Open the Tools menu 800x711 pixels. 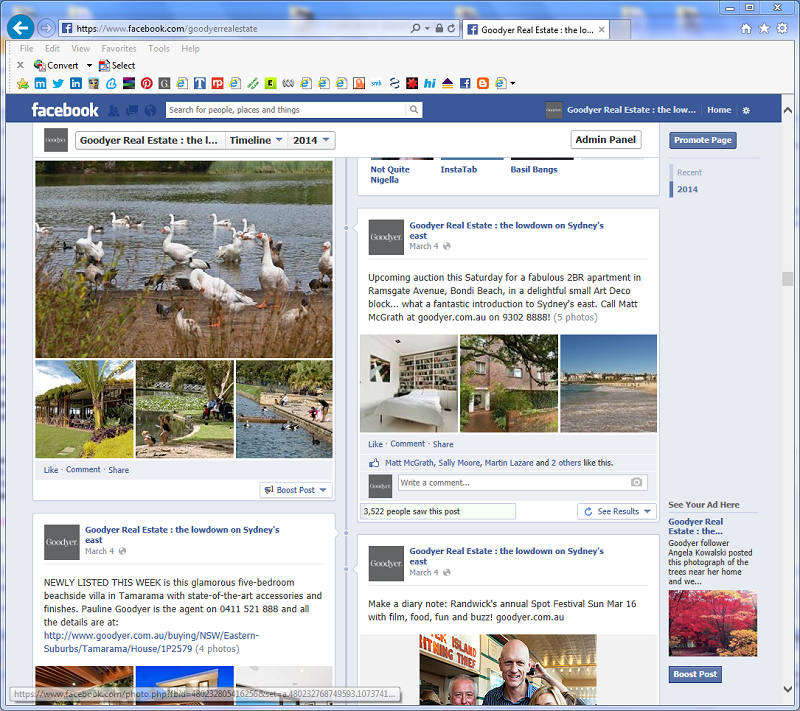(x=159, y=48)
